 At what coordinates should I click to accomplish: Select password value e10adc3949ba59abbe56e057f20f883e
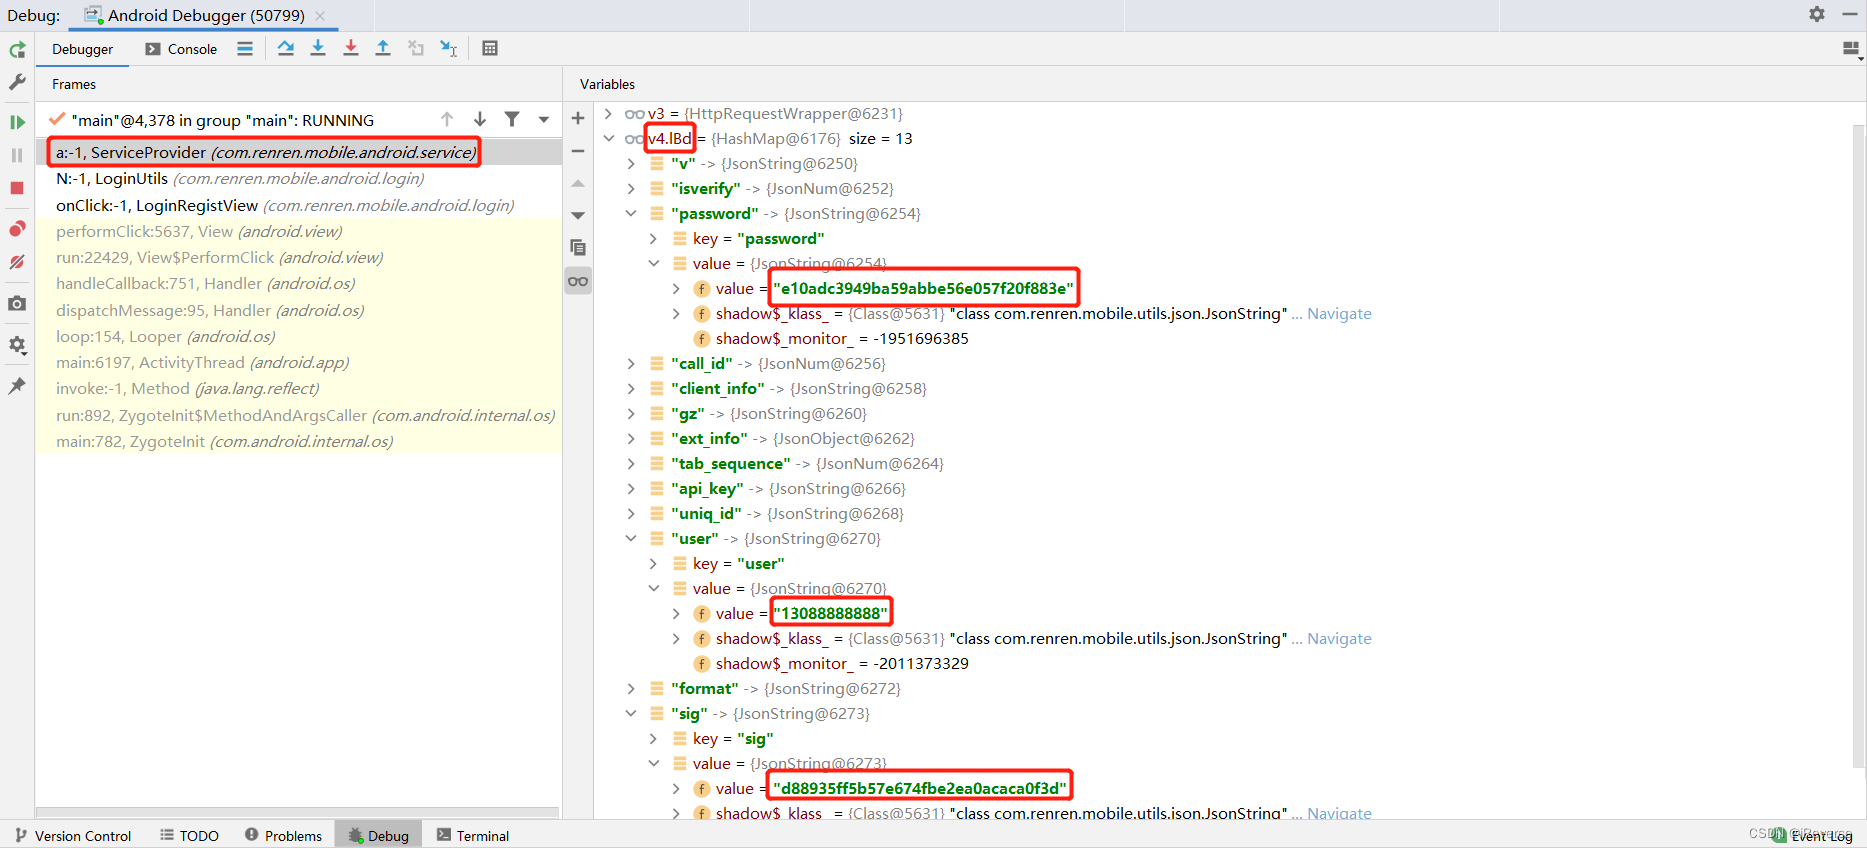pos(923,288)
